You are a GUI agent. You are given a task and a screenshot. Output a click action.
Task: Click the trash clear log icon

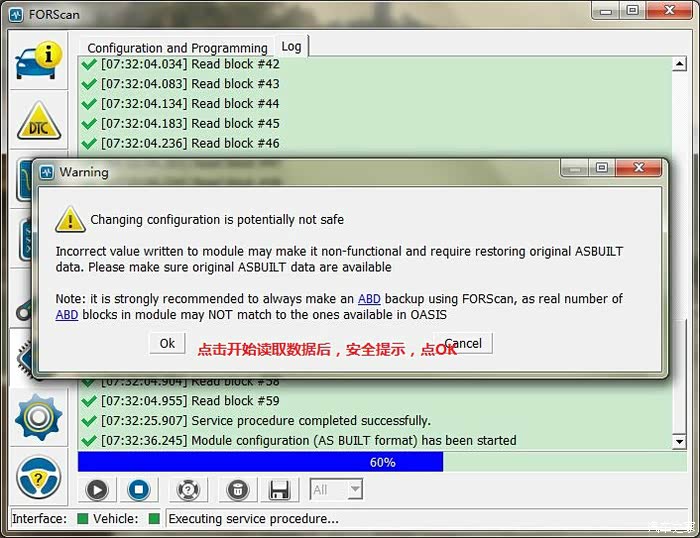click(238, 490)
